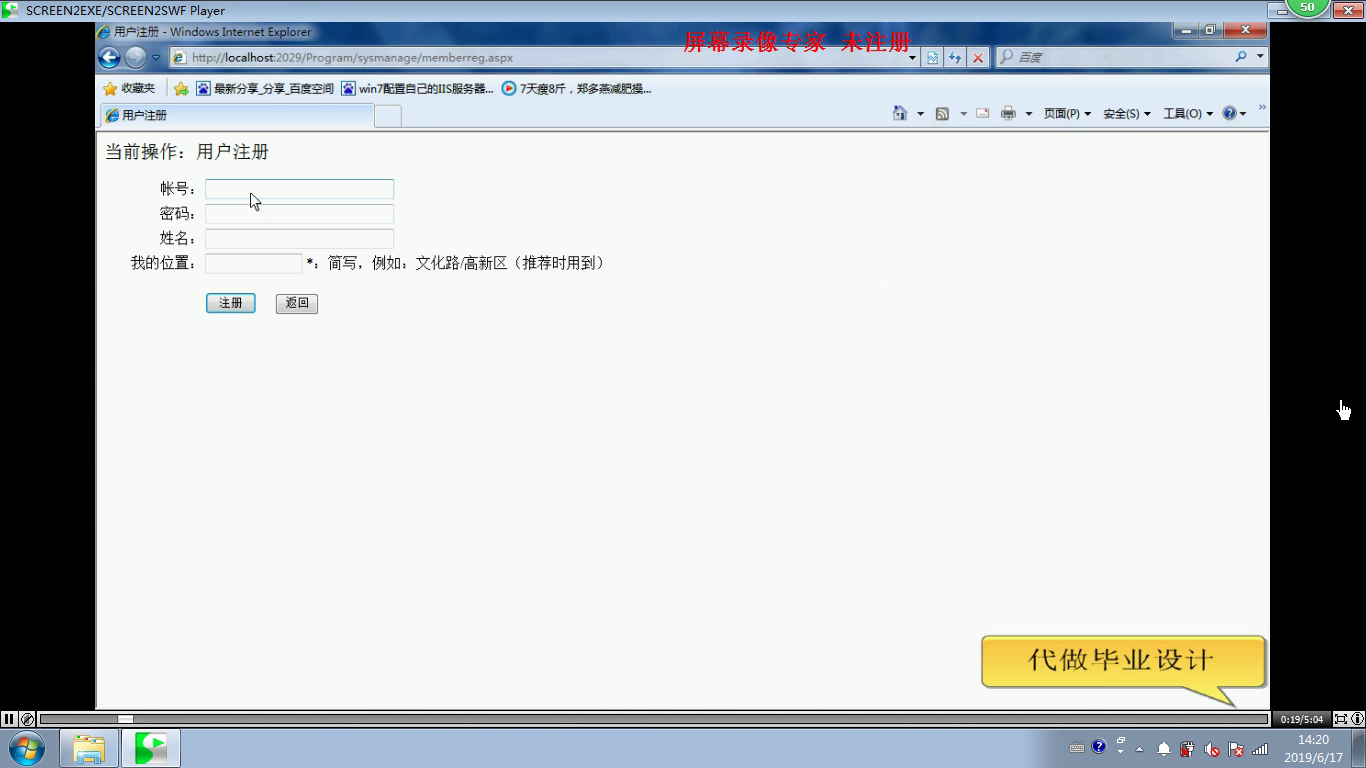
Task: Select the 用户注册 browser tab
Action: (236, 116)
